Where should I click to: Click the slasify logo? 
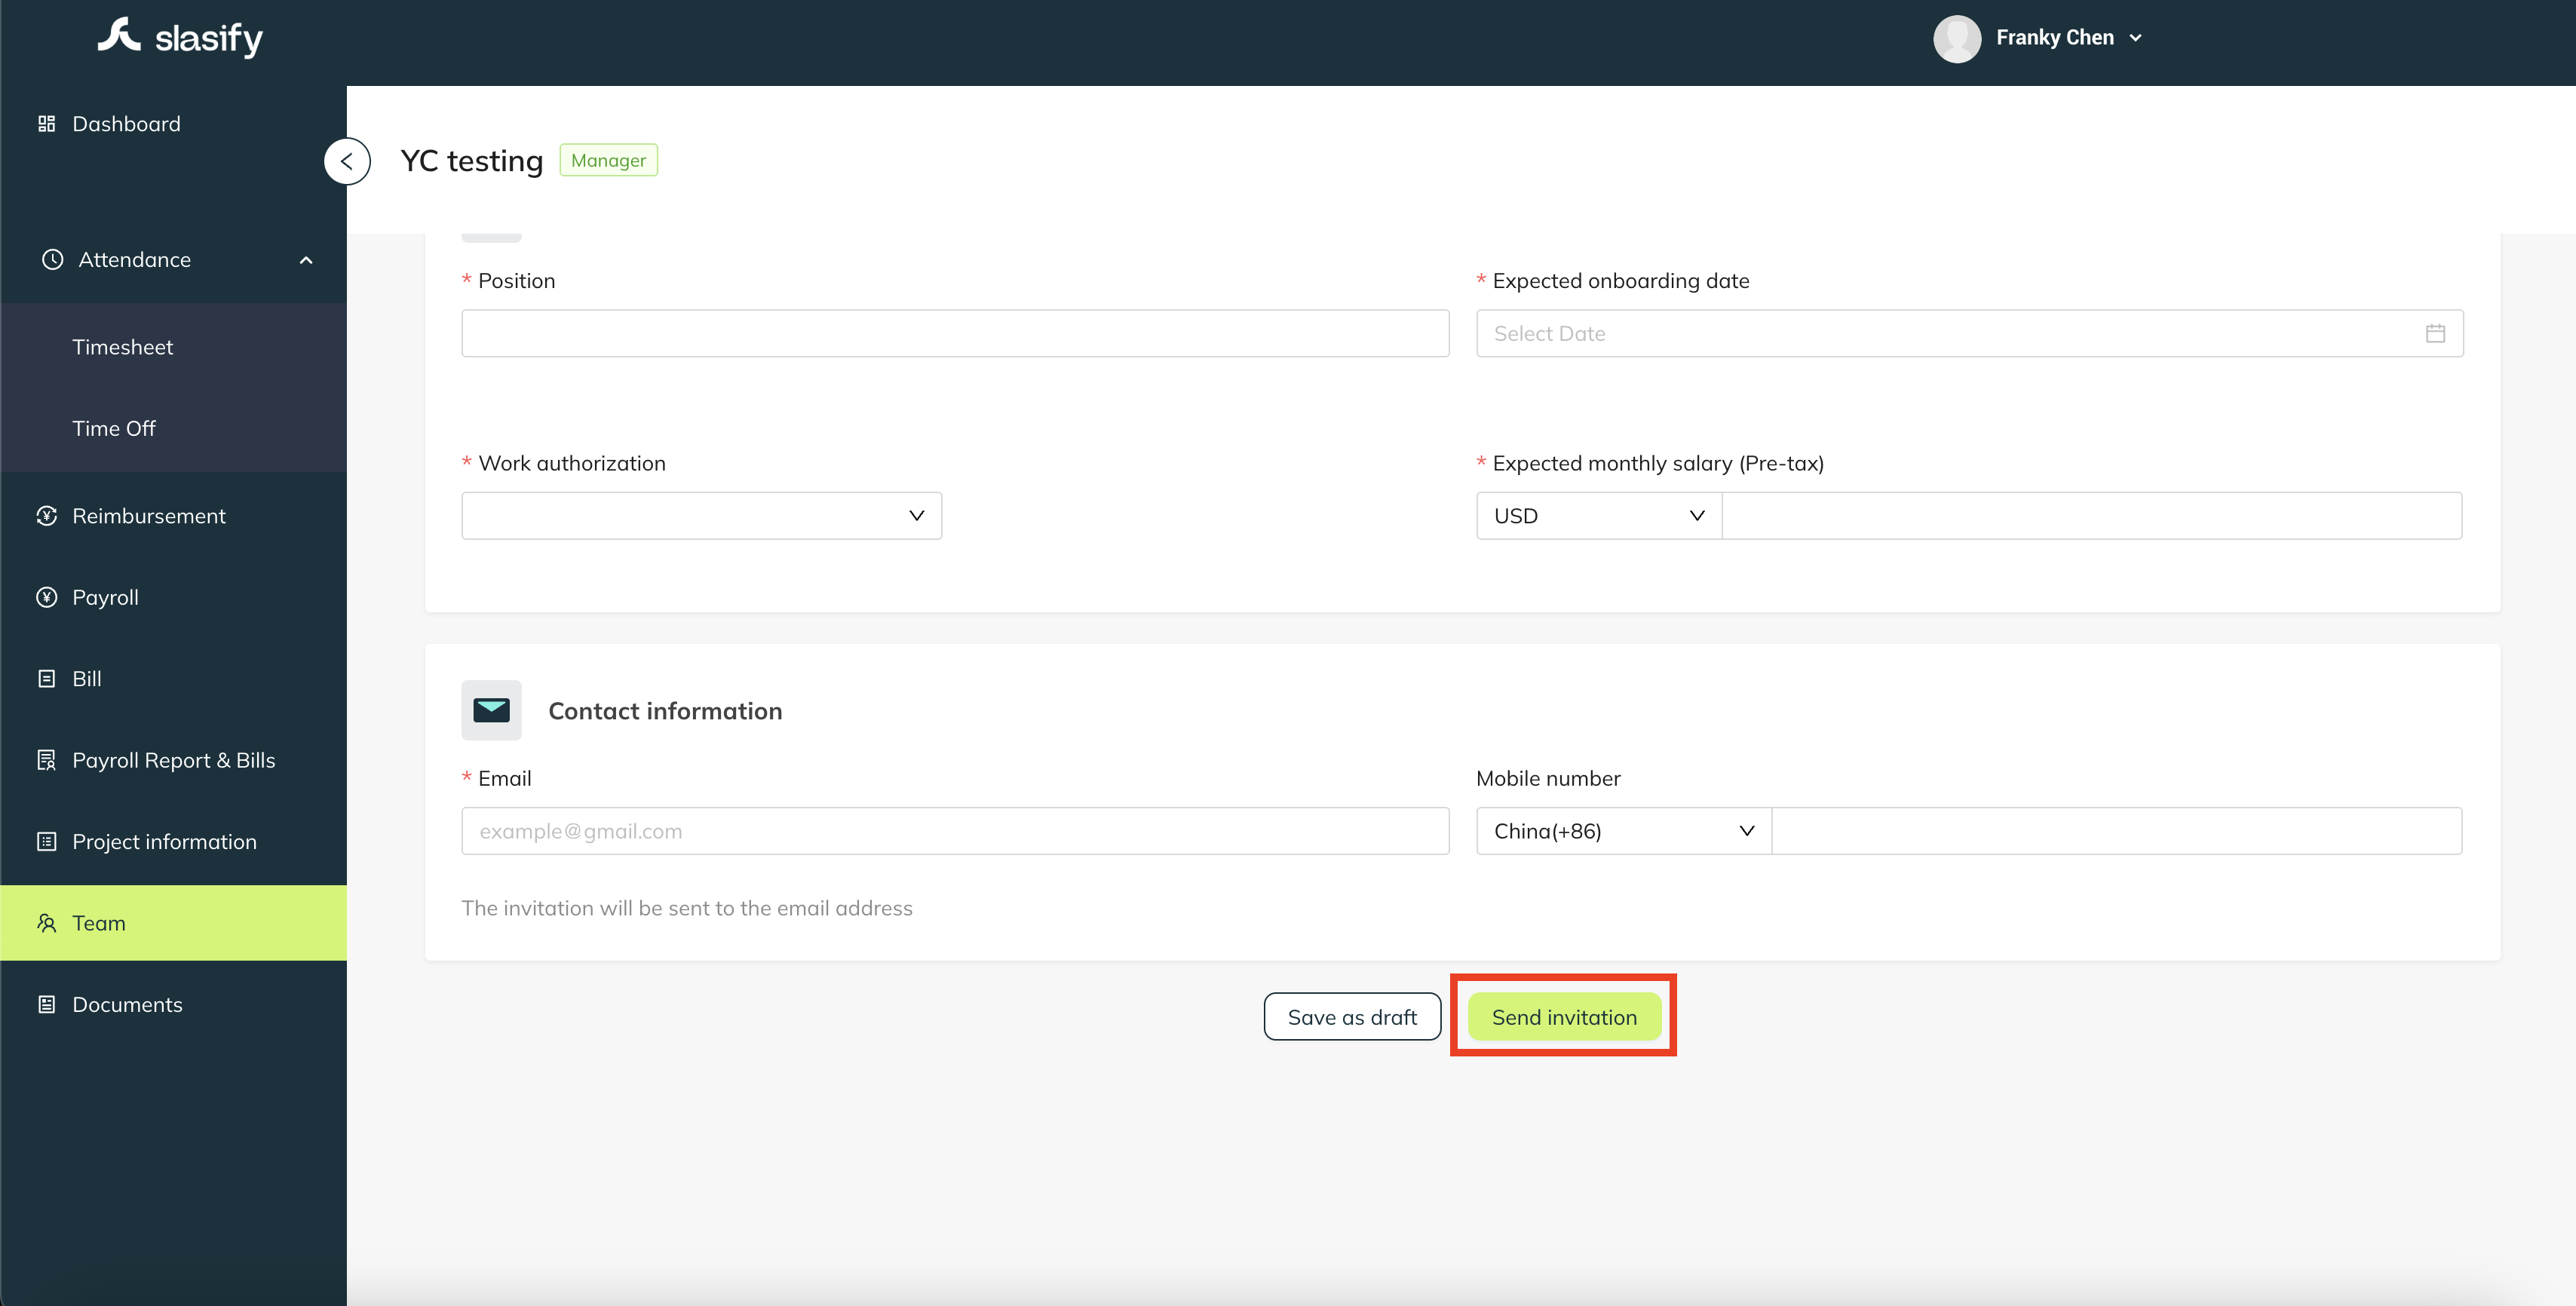180,38
